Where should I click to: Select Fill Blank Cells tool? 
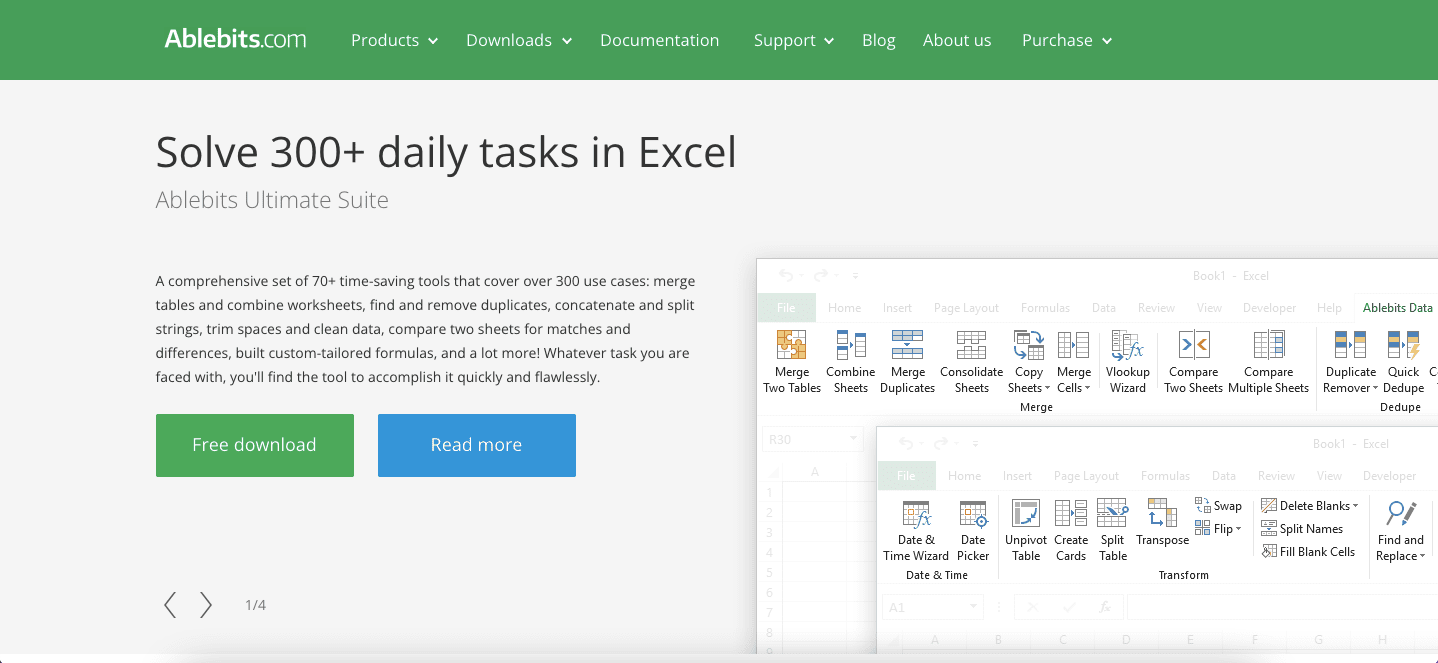(x=1308, y=552)
